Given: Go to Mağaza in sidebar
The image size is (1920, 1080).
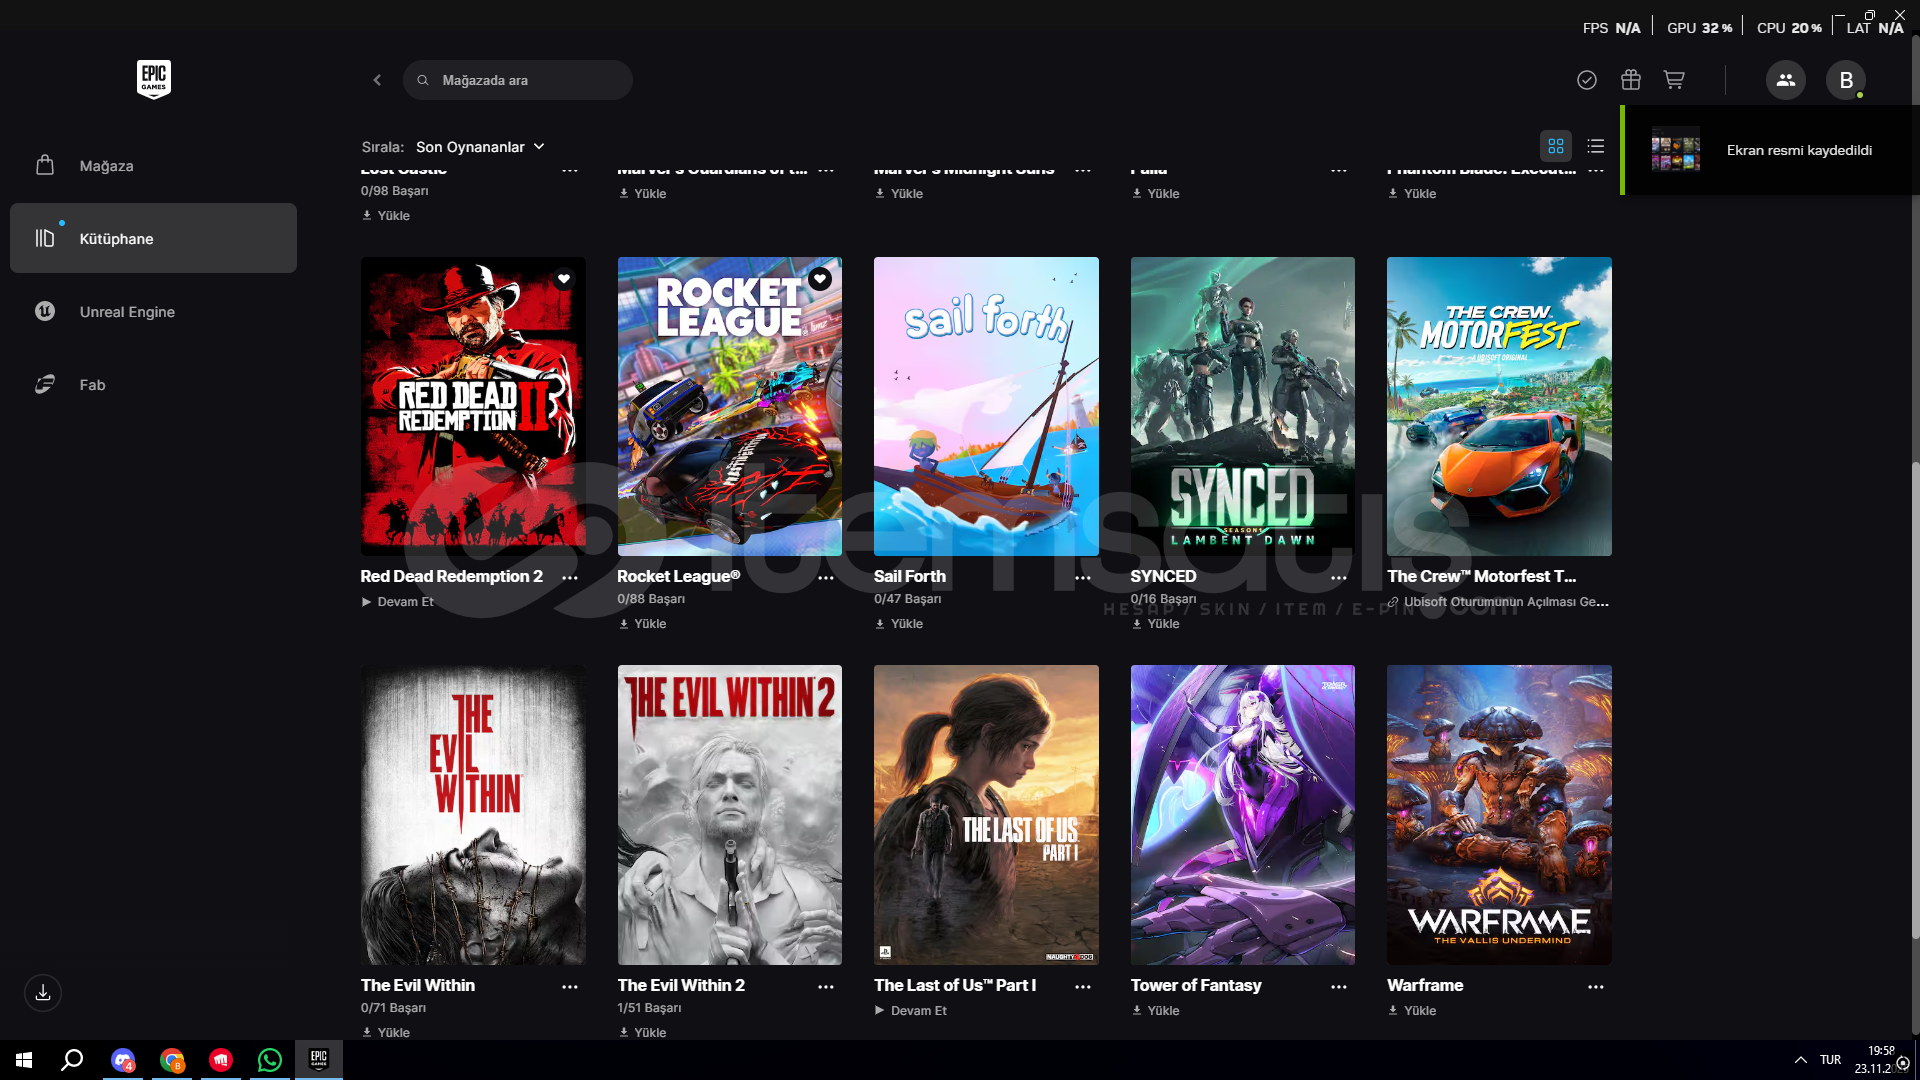Looking at the screenshot, I should [106, 166].
